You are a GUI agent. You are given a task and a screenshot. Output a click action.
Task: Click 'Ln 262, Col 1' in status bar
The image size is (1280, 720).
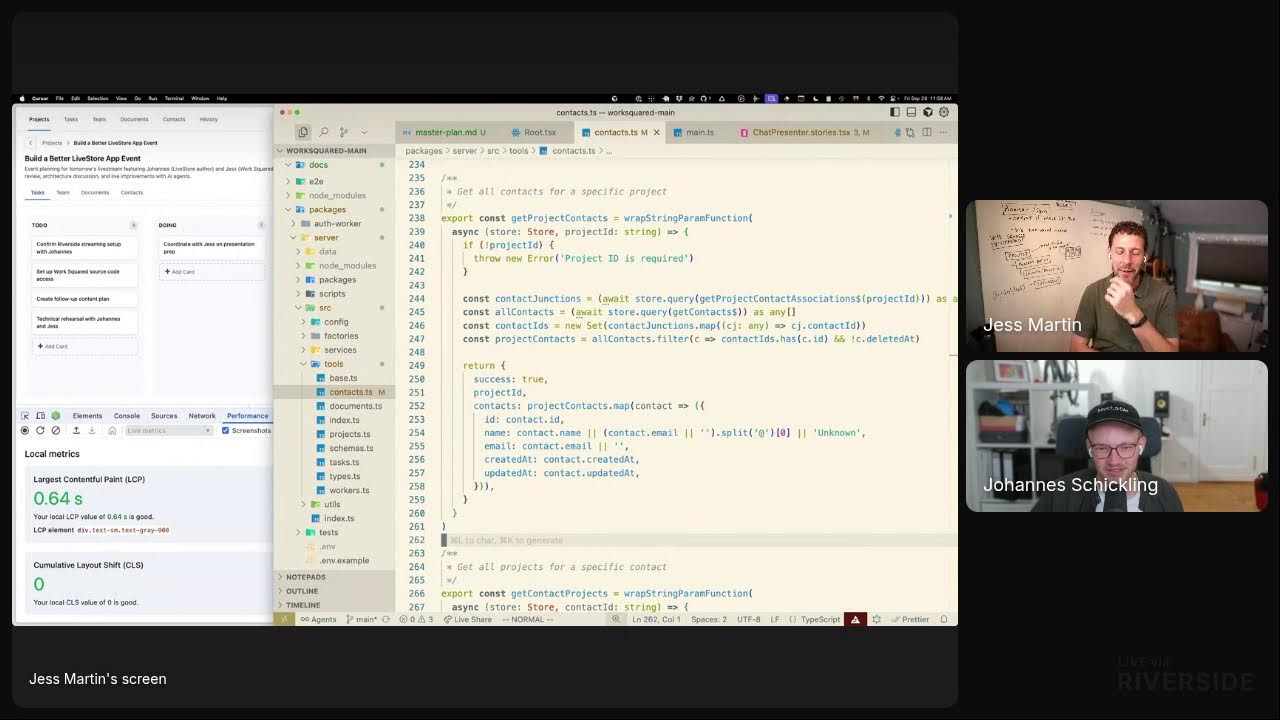click(x=656, y=619)
